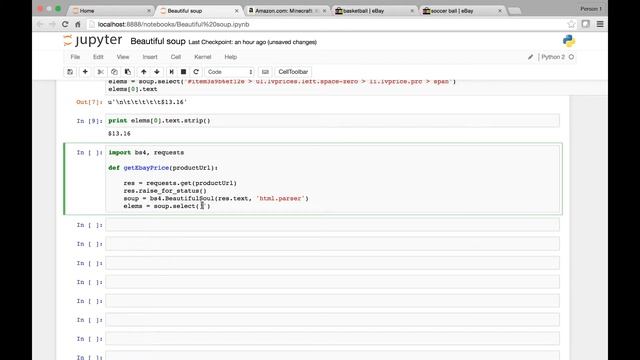
Task: Copy selected cells icon
Action: (114, 72)
